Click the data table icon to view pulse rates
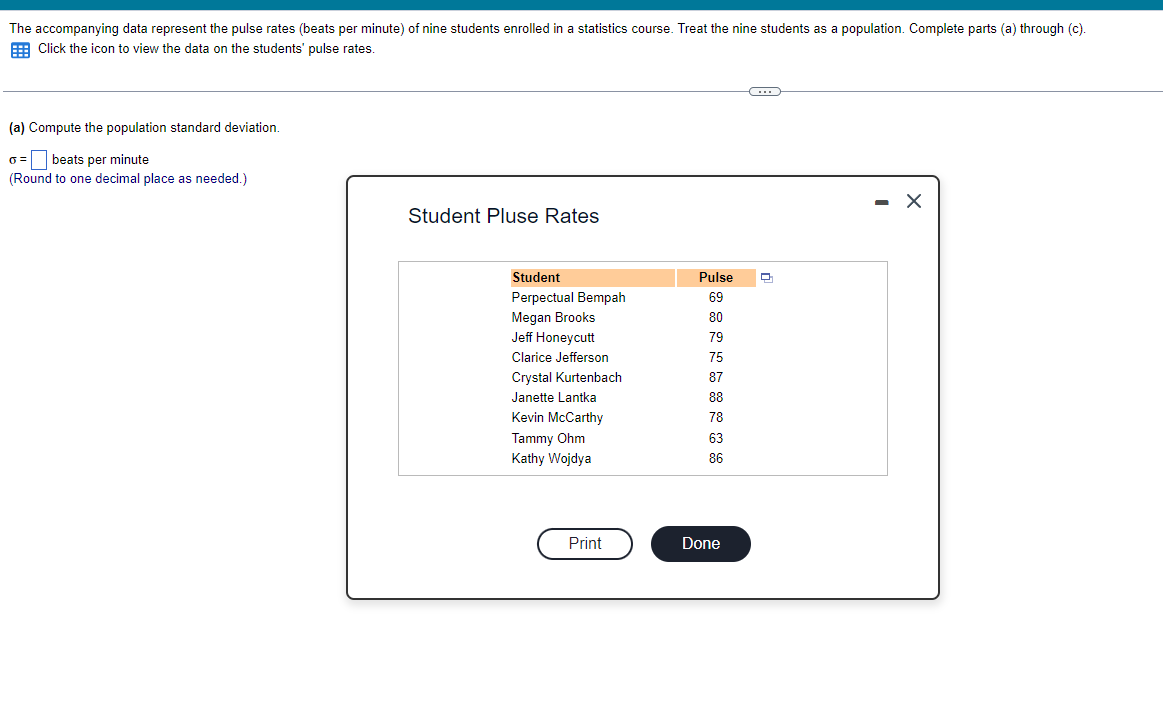The image size is (1163, 718). click(19, 49)
